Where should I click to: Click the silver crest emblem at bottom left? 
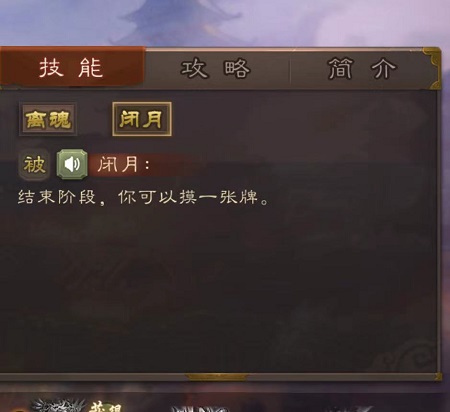point(58,405)
